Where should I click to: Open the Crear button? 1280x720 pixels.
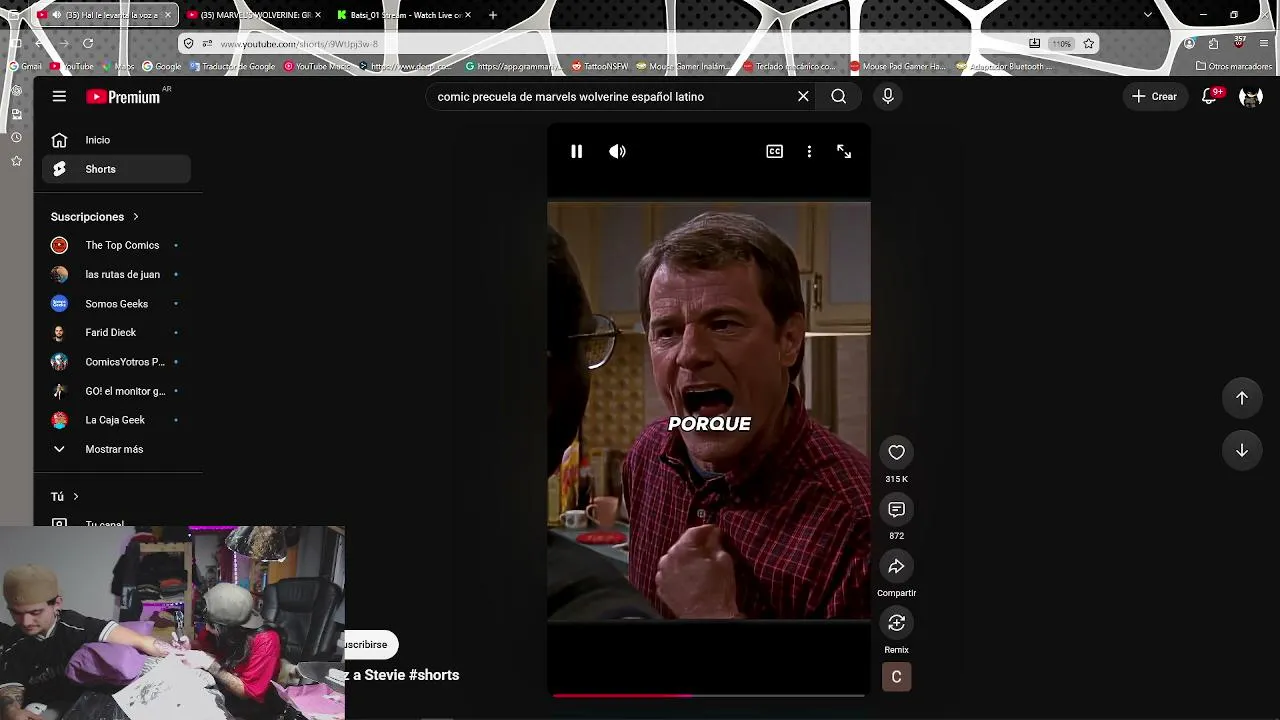[1154, 96]
